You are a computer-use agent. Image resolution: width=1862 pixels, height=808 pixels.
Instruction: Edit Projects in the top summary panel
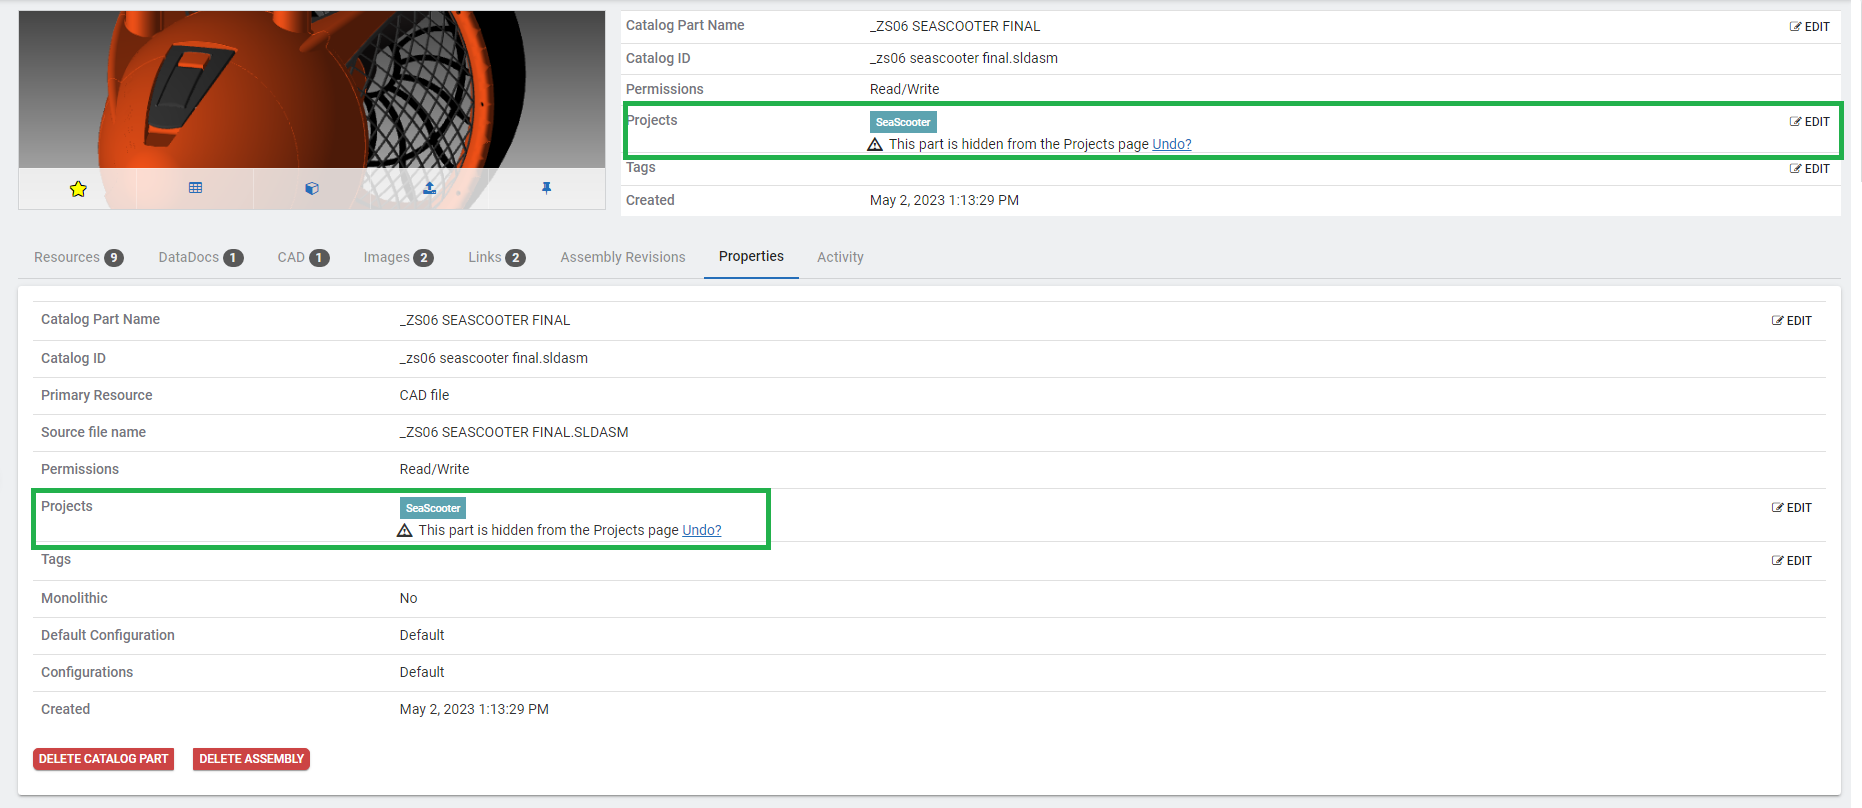pos(1809,122)
